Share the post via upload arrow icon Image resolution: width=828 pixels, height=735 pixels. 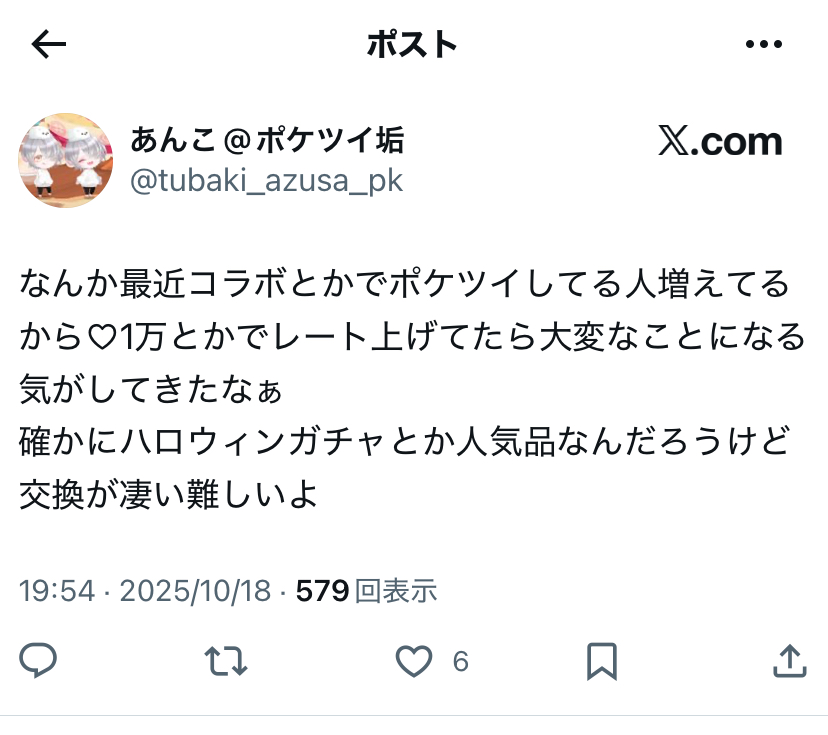click(x=789, y=661)
